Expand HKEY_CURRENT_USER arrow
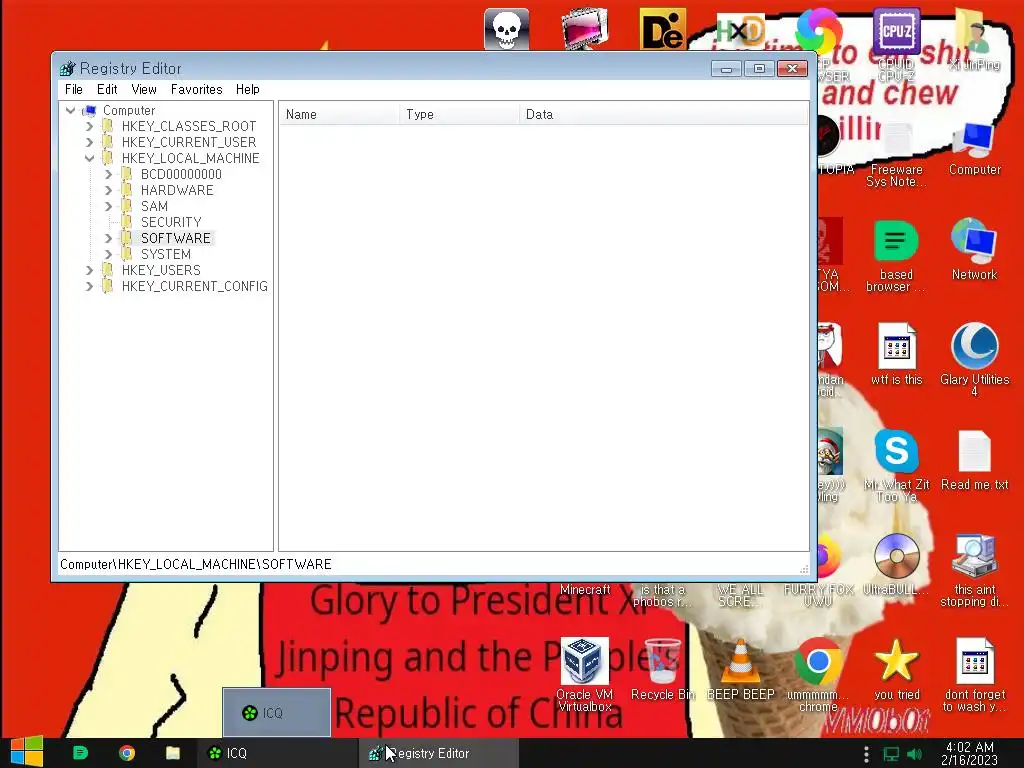The height and width of the screenshot is (768, 1024). [x=89, y=142]
